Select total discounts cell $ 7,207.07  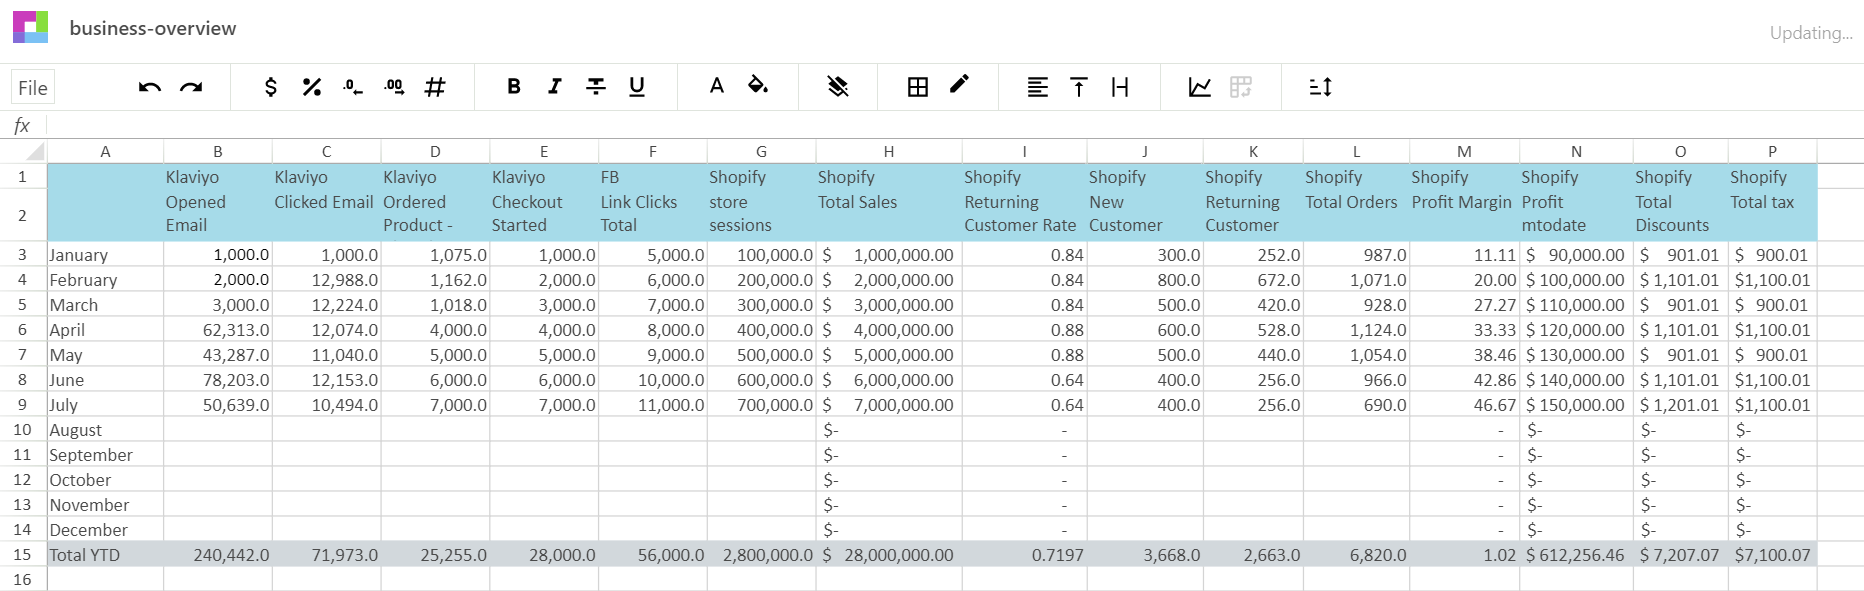pyautogui.click(x=1681, y=554)
